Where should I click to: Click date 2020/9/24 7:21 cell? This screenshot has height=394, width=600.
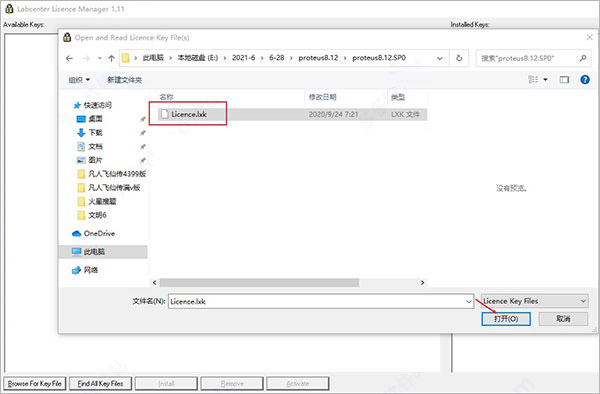pos(333,114)
